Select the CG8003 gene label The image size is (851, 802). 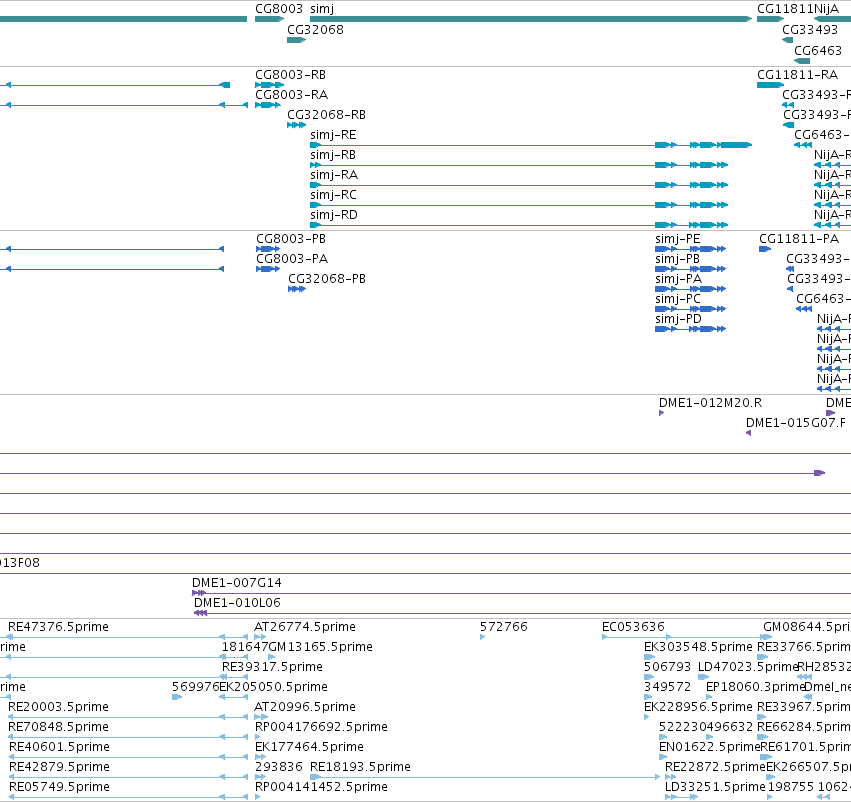[x=279, y=9]
